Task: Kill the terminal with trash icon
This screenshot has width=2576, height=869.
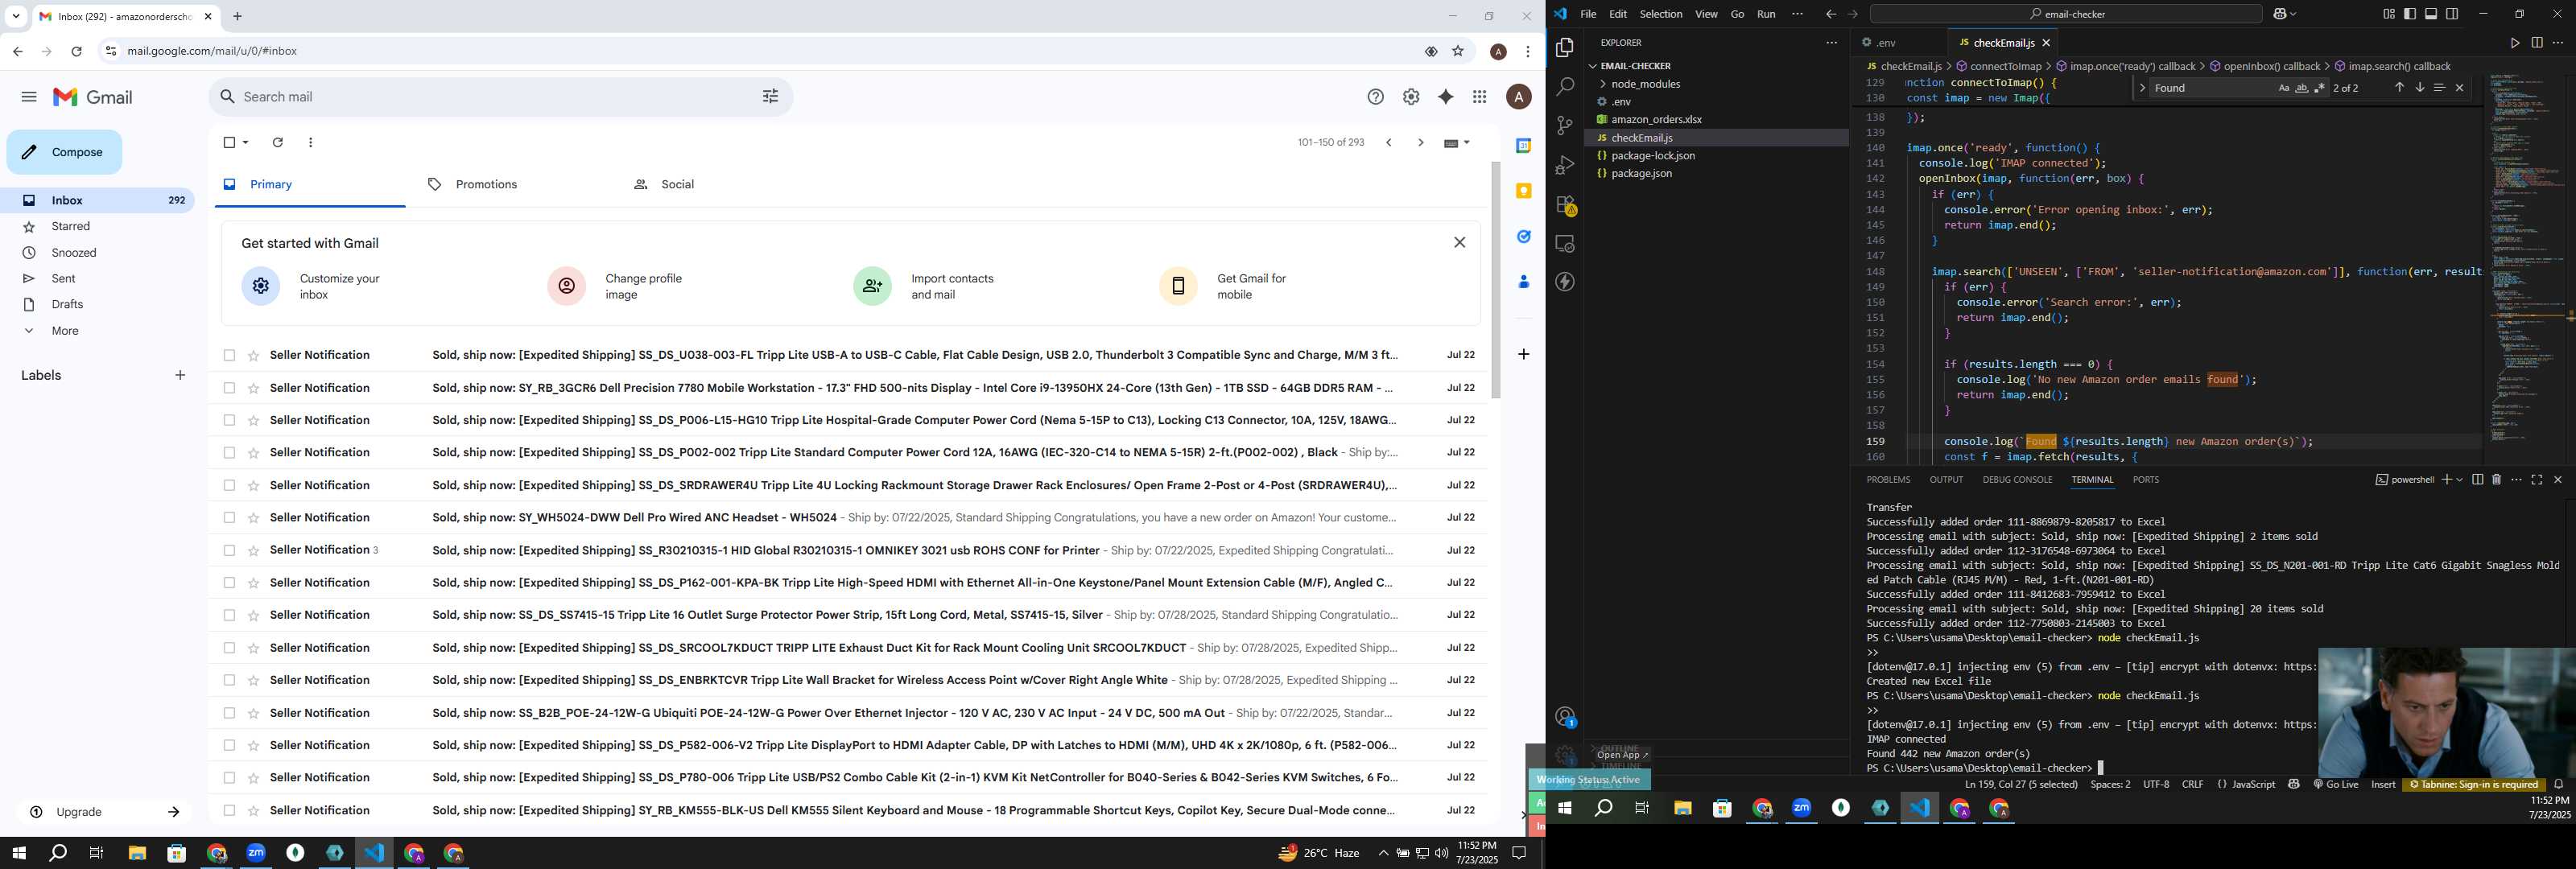Action: click(x=2496, y=480)
